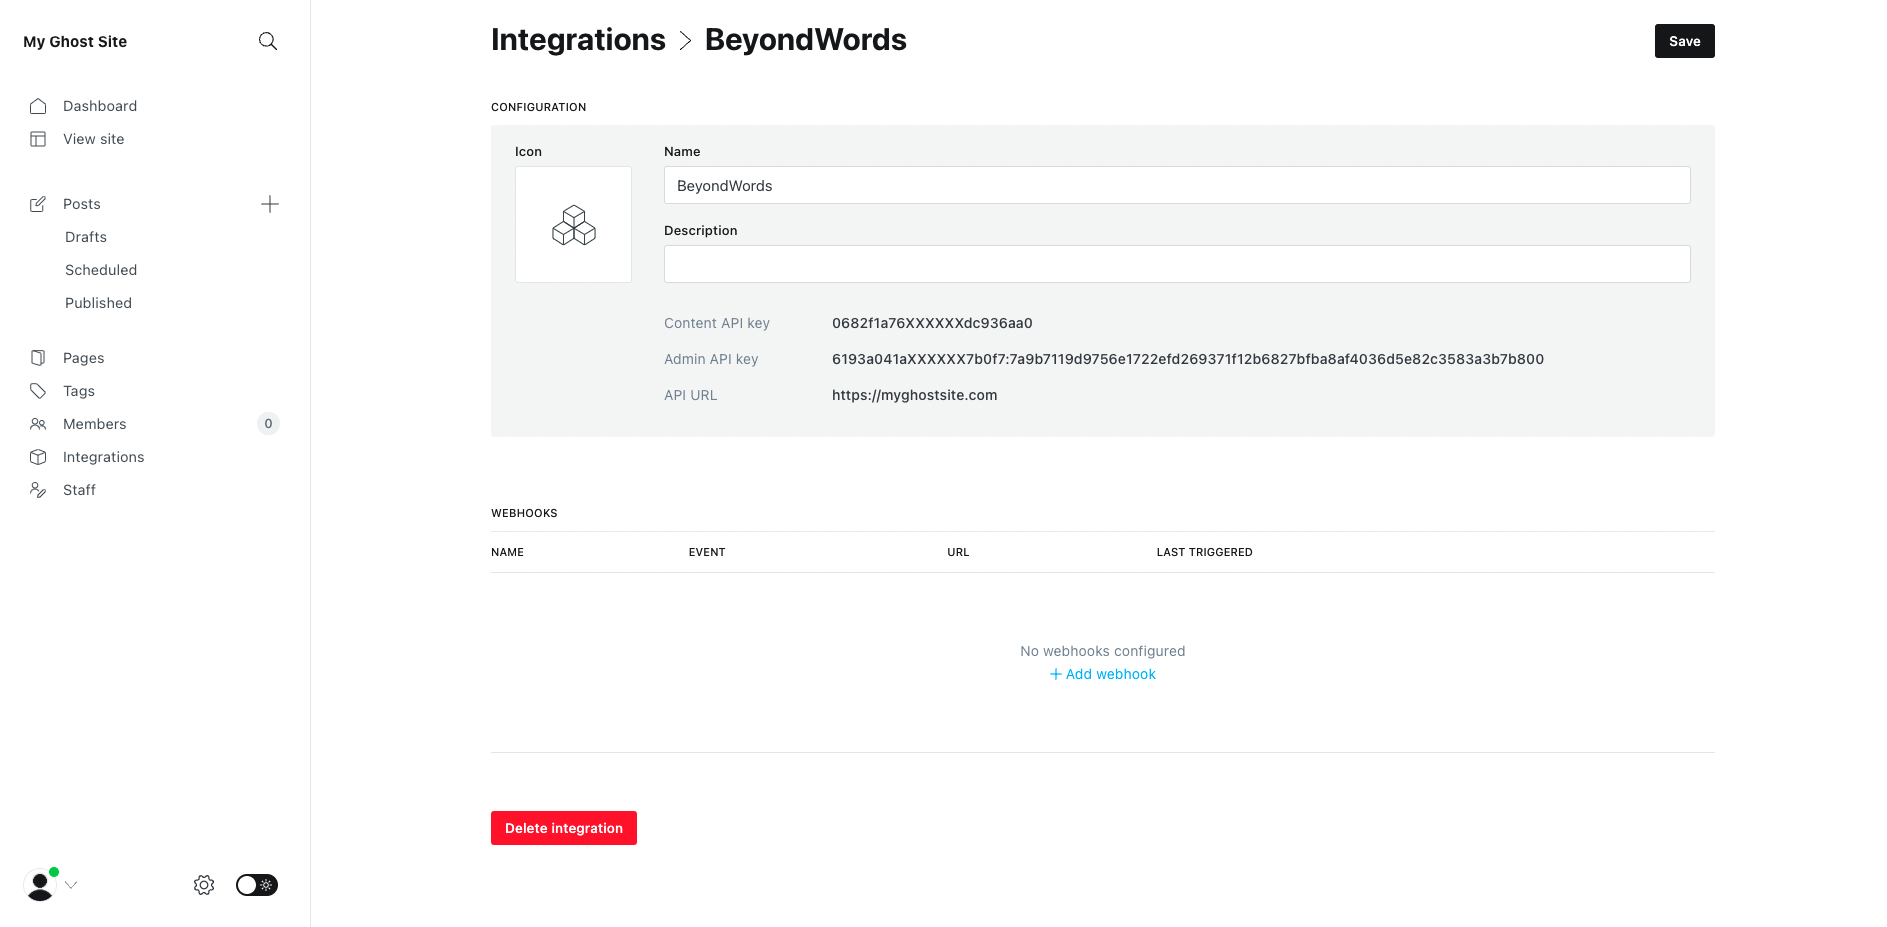Click the Add webhook link
Image resolution: width=1887 pixels, height=927 pixels.
click(x=1103, y=674)
